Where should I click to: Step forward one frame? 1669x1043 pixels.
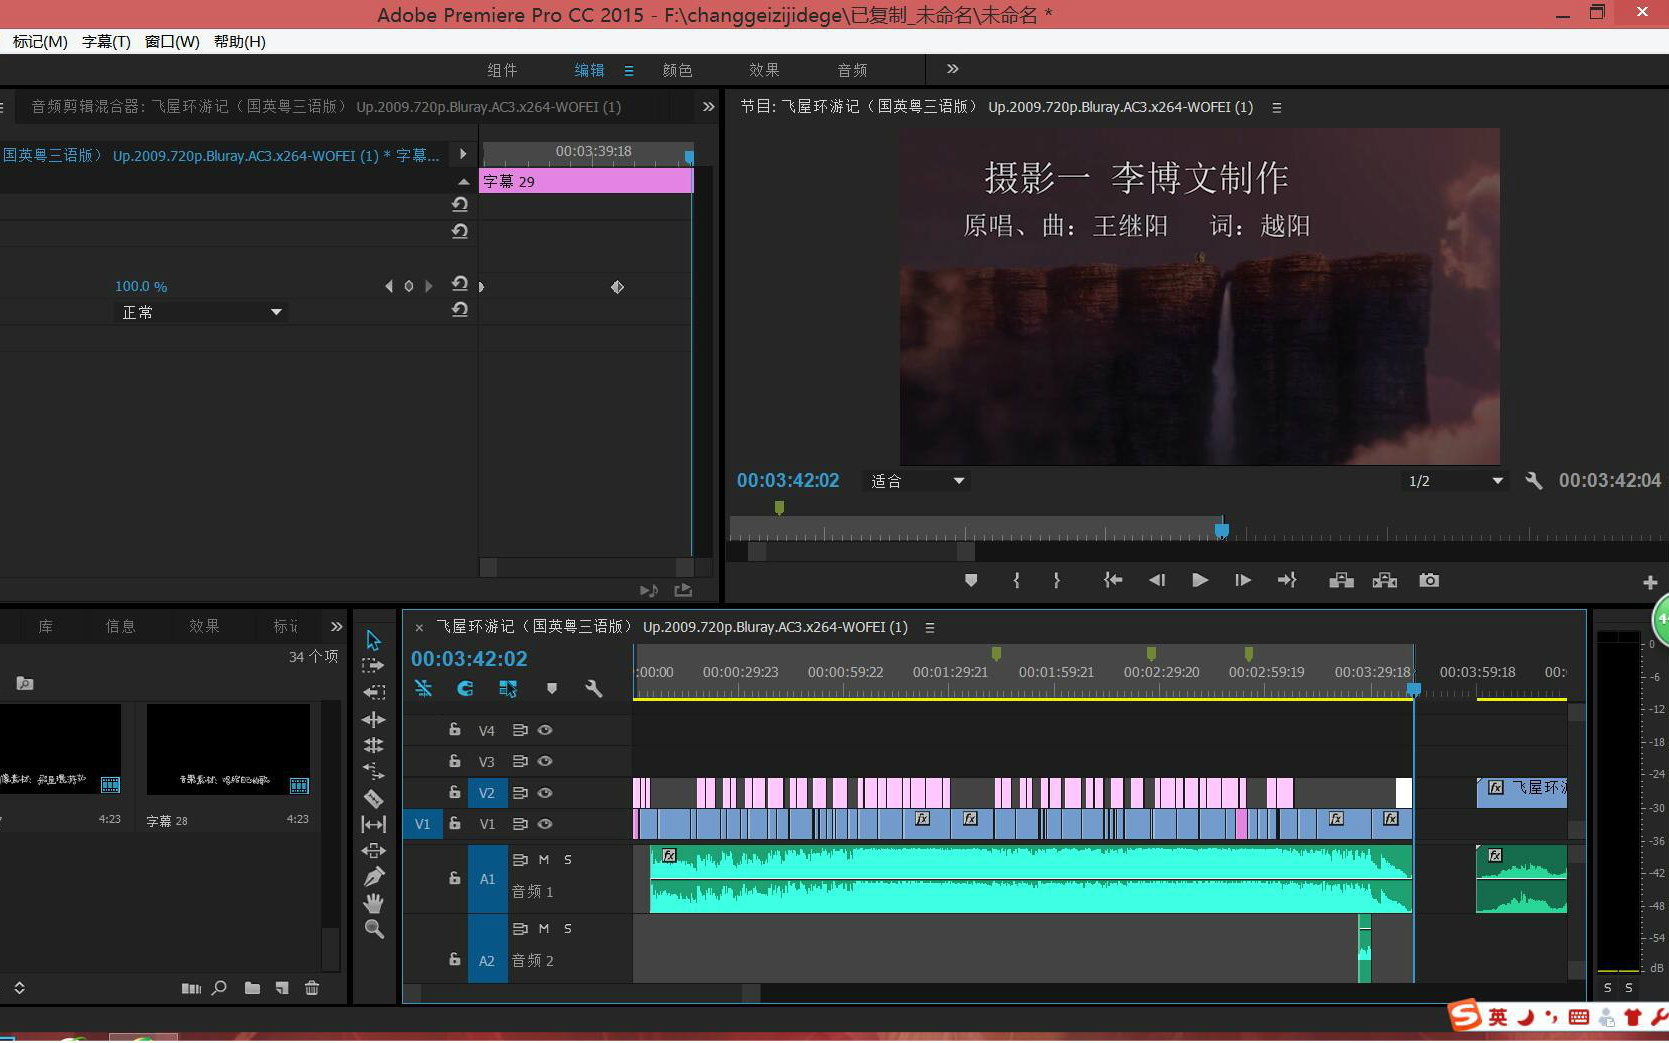[1243, 580]
